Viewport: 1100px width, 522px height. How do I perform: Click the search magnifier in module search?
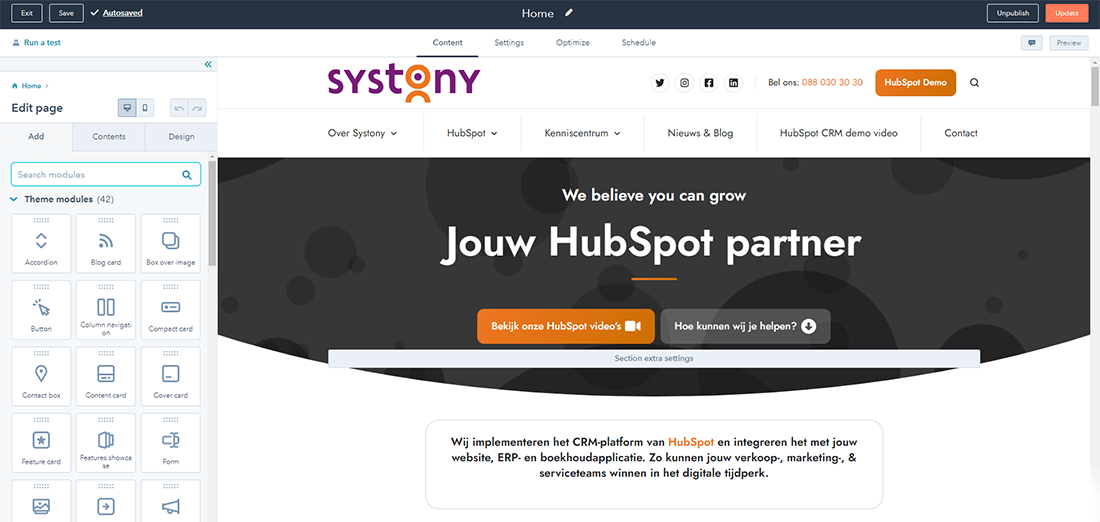click(x=187, y=175)
